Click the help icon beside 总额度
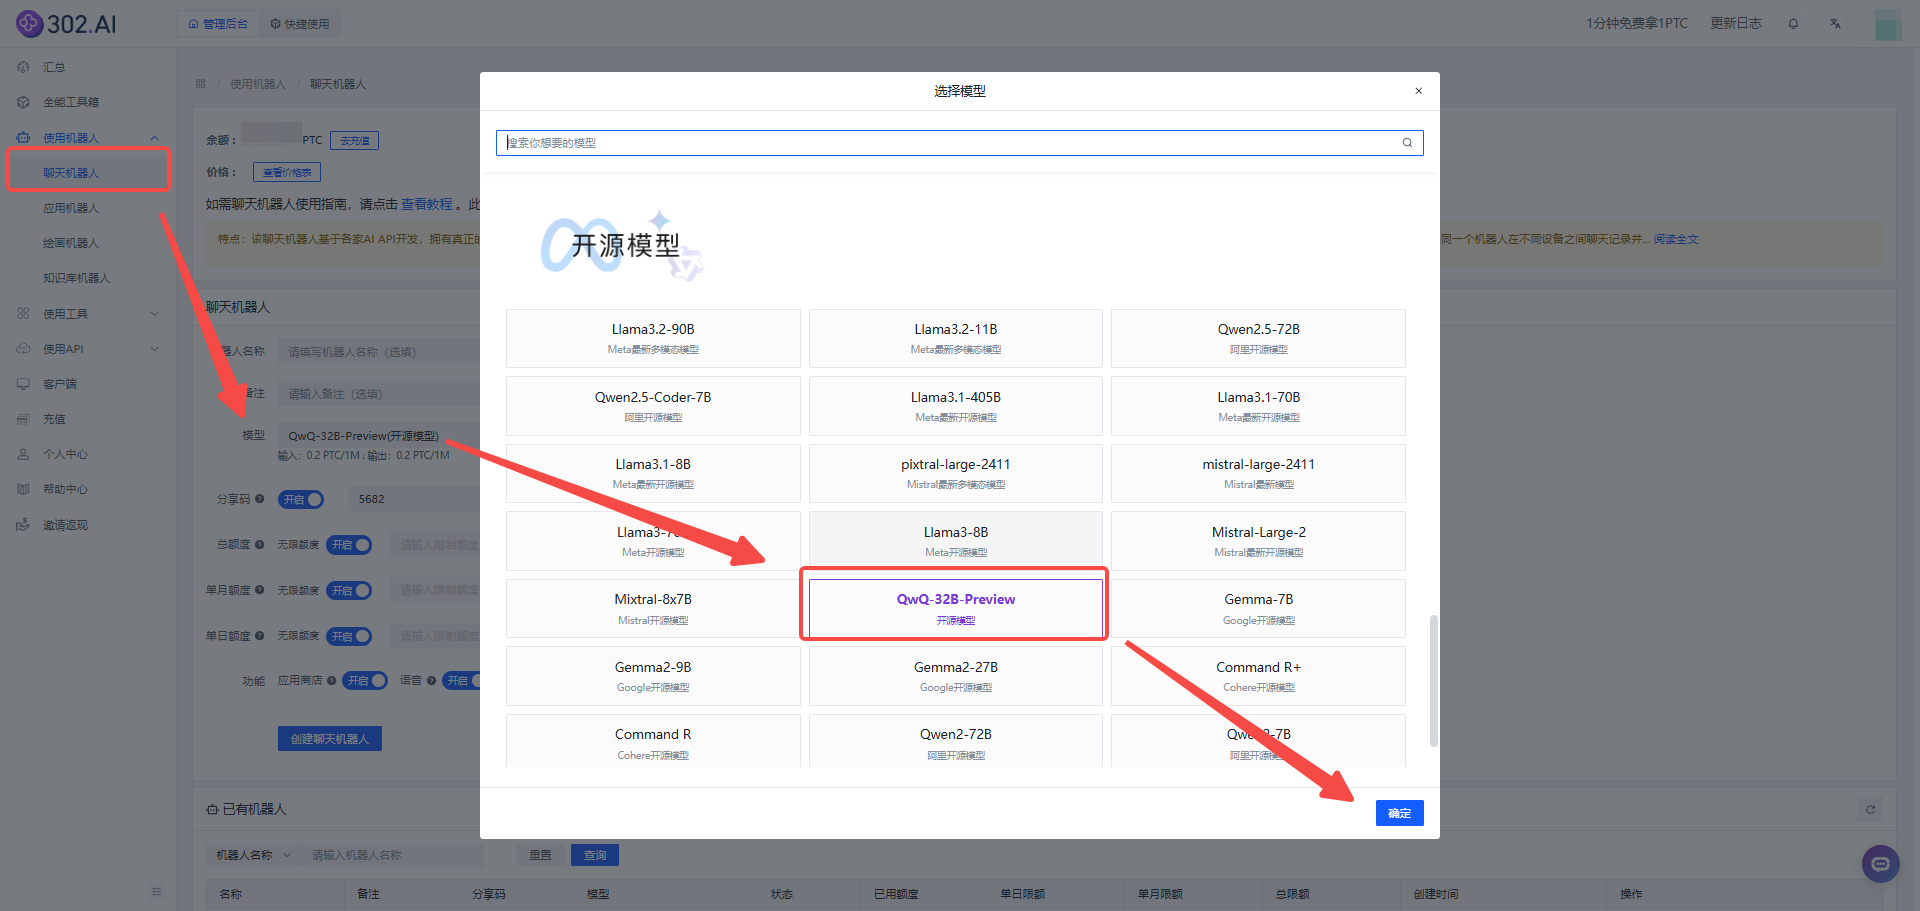The image size is (1920, 911). (260, 545)
